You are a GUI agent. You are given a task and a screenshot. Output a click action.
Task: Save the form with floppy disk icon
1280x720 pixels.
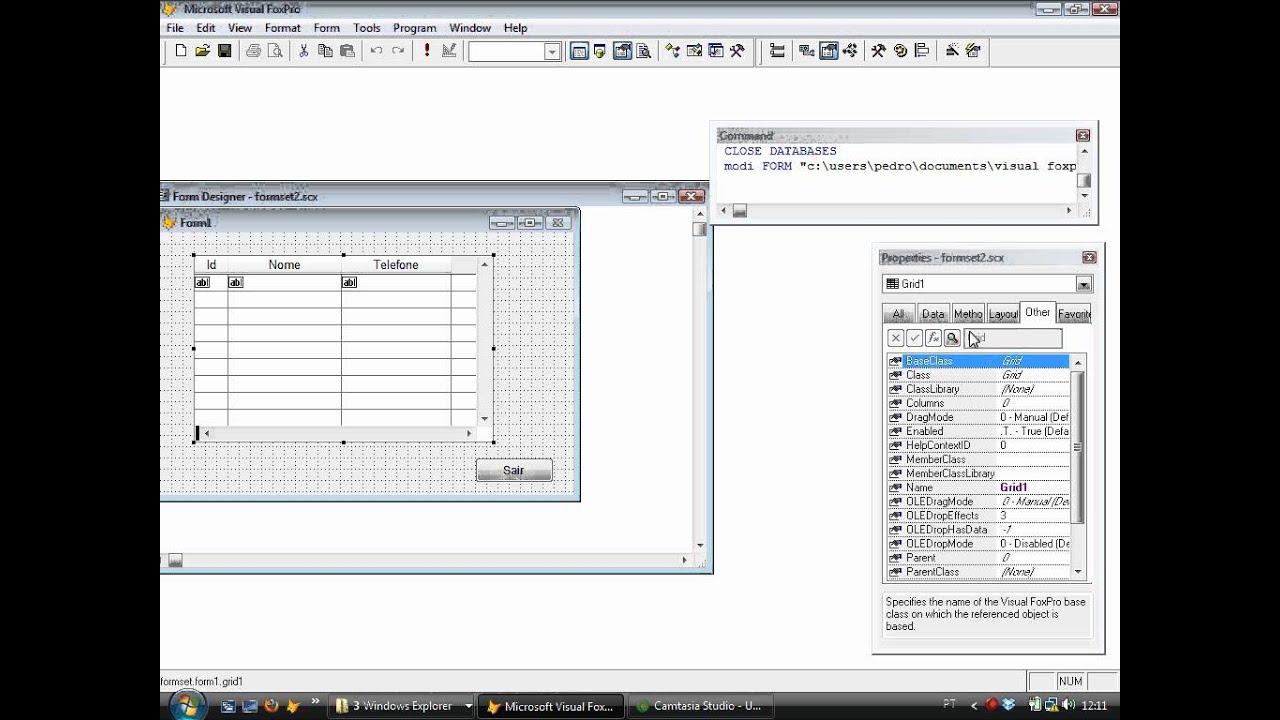coord(225,51)
